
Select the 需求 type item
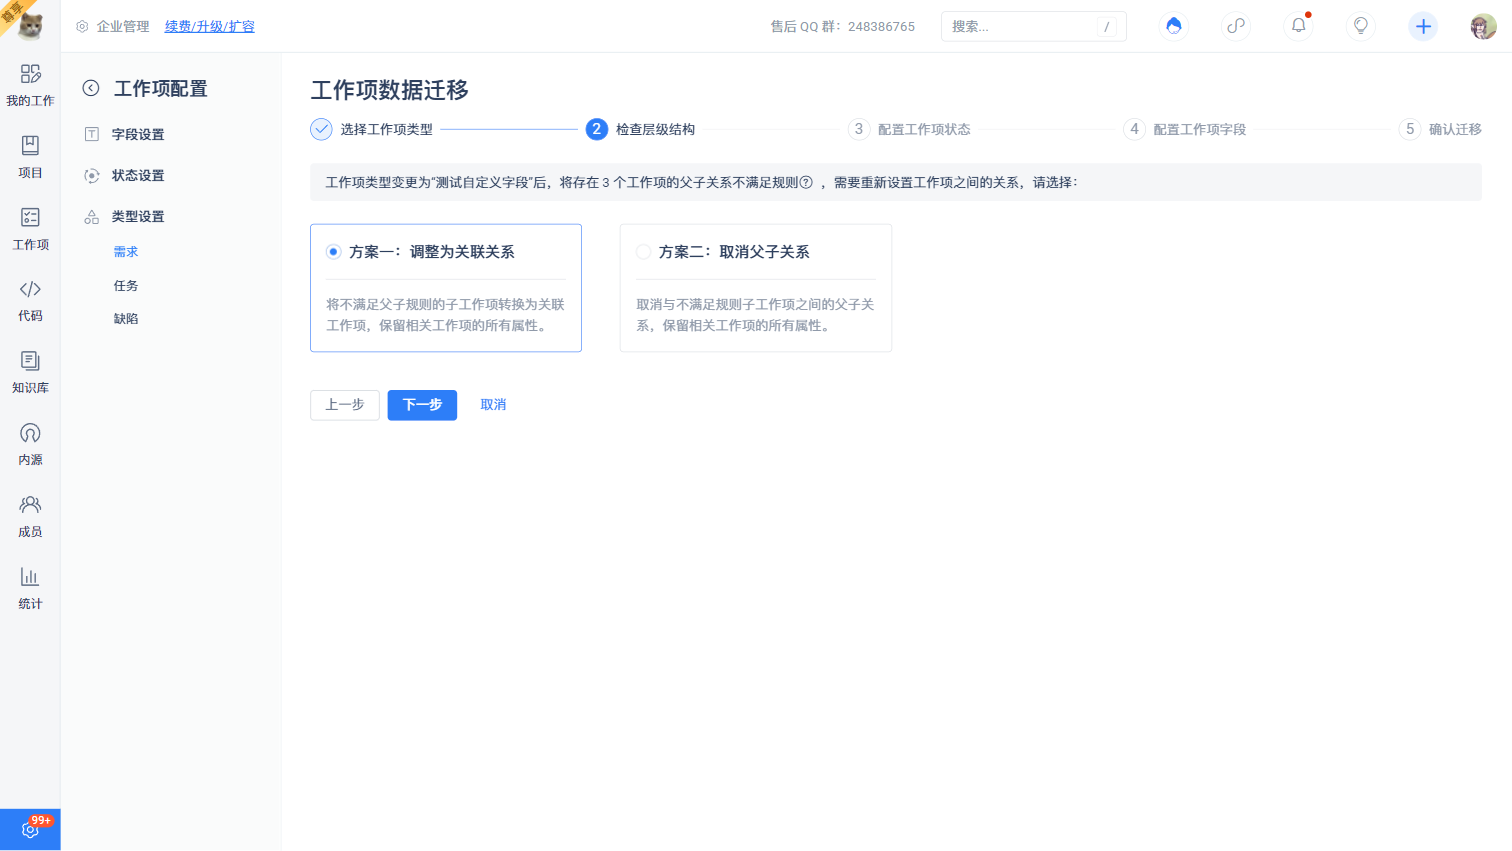point(126,252)
